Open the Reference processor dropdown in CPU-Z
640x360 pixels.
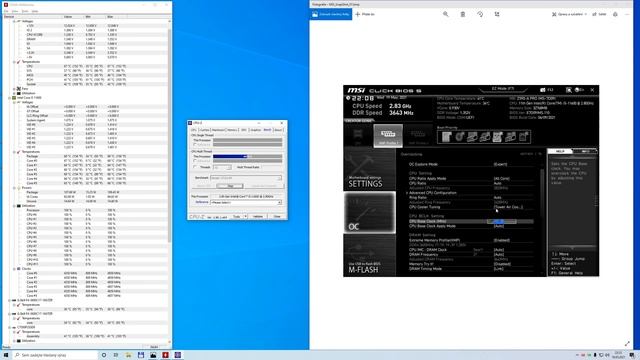click(x=246, y=202)
